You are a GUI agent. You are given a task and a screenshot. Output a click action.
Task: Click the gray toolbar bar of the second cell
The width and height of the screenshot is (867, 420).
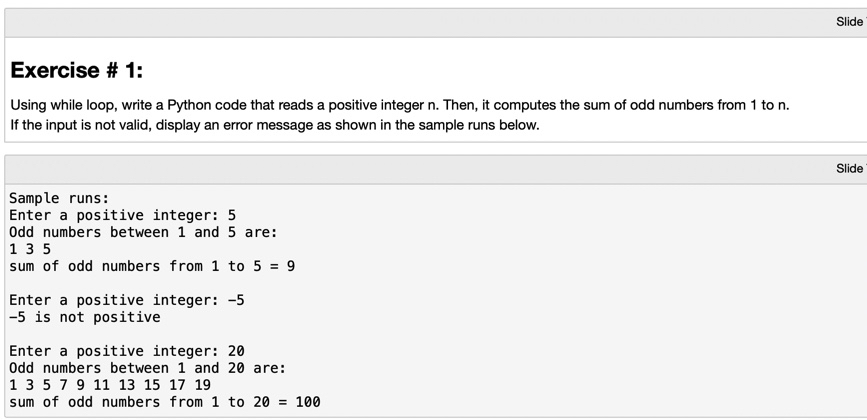(436, 169)
